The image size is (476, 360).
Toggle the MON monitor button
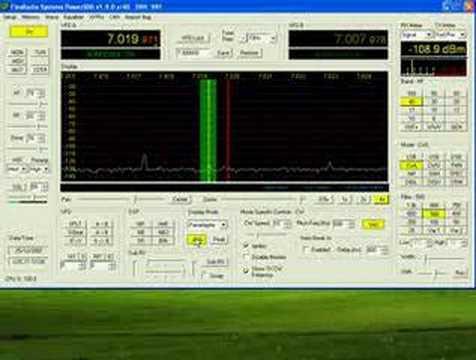[17, 52]
